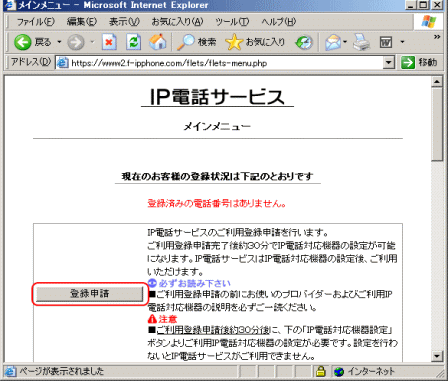Open the ファイル(F) menu
The height and width of the screenshot is (381, 448).
click(36, 22)
